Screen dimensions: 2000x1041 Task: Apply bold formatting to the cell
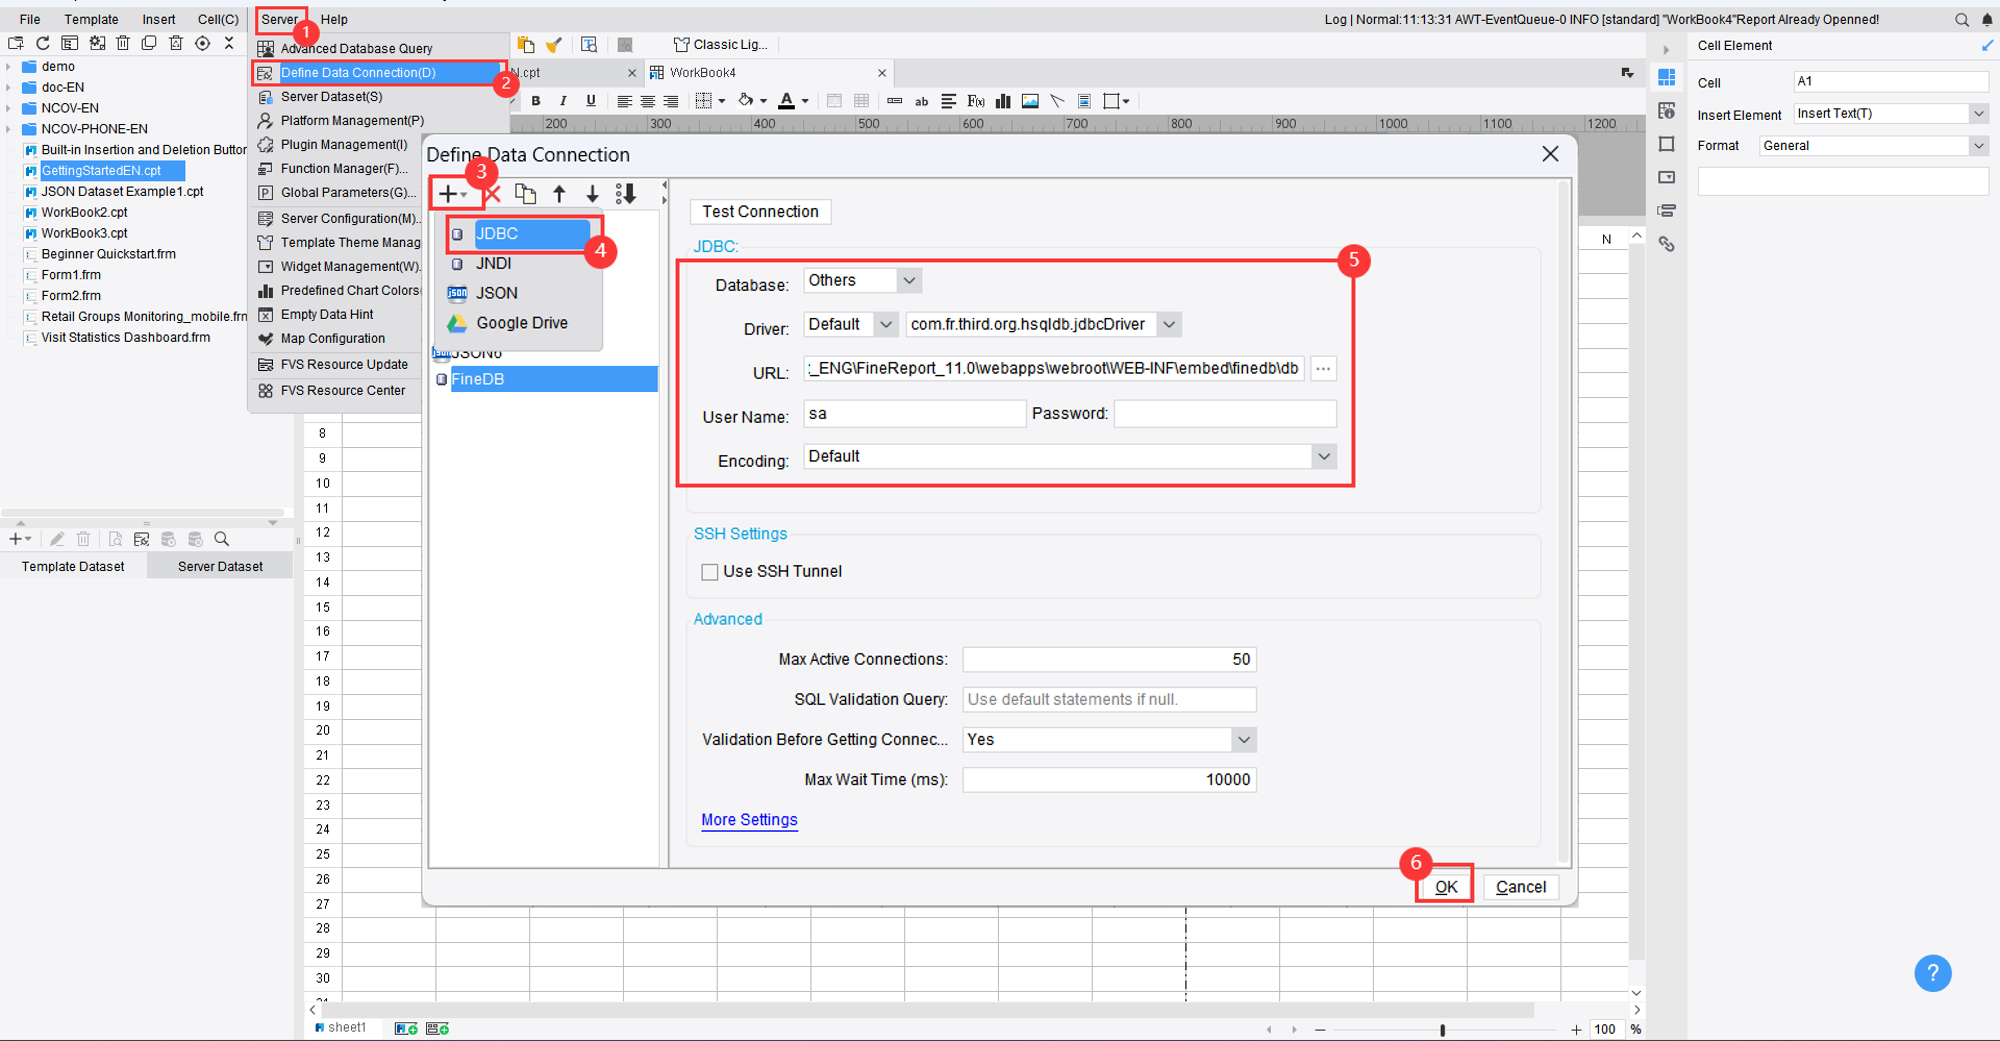[535, 100]
